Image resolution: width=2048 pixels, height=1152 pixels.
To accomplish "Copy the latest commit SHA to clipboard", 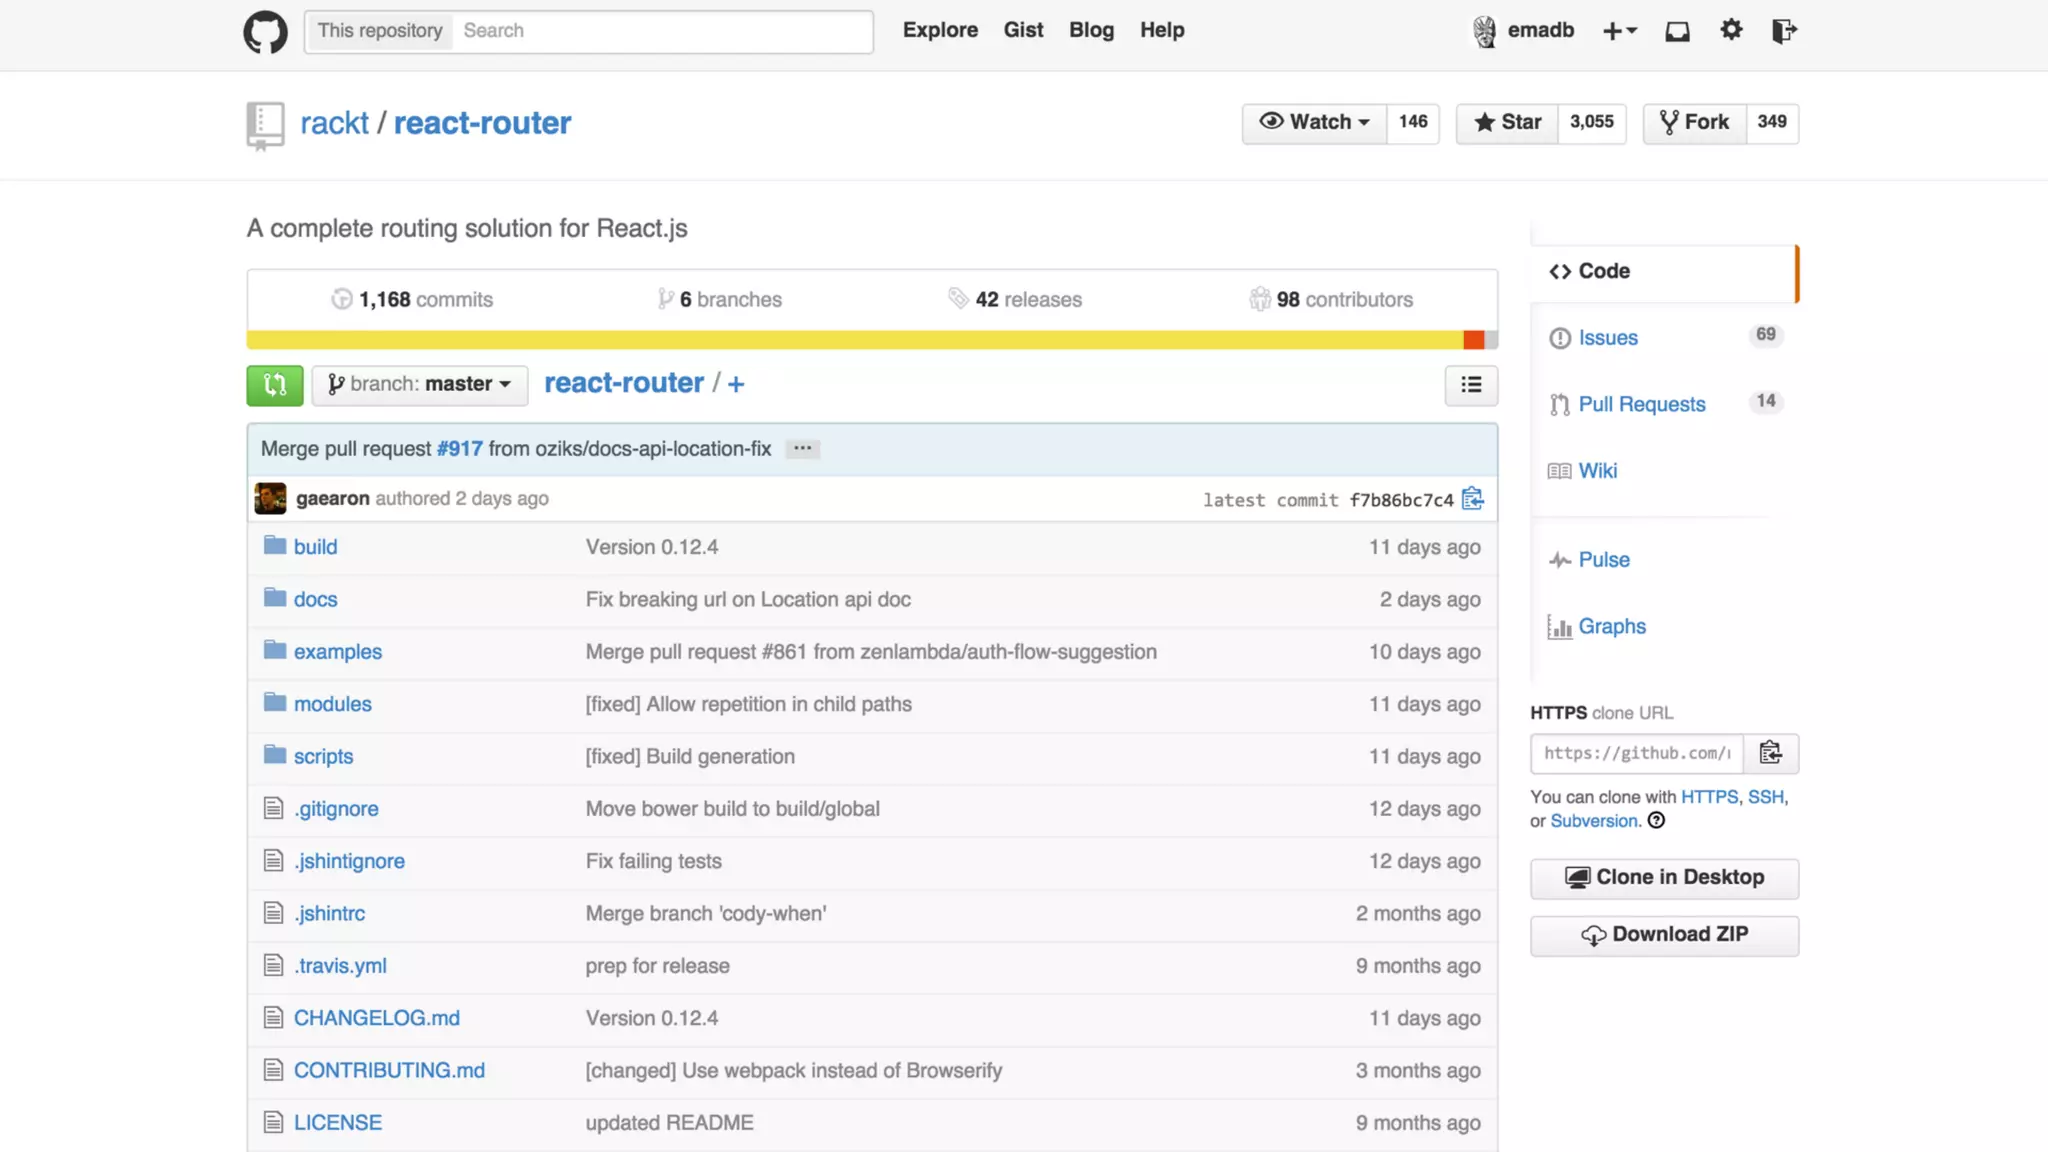I will point(1472,499).
